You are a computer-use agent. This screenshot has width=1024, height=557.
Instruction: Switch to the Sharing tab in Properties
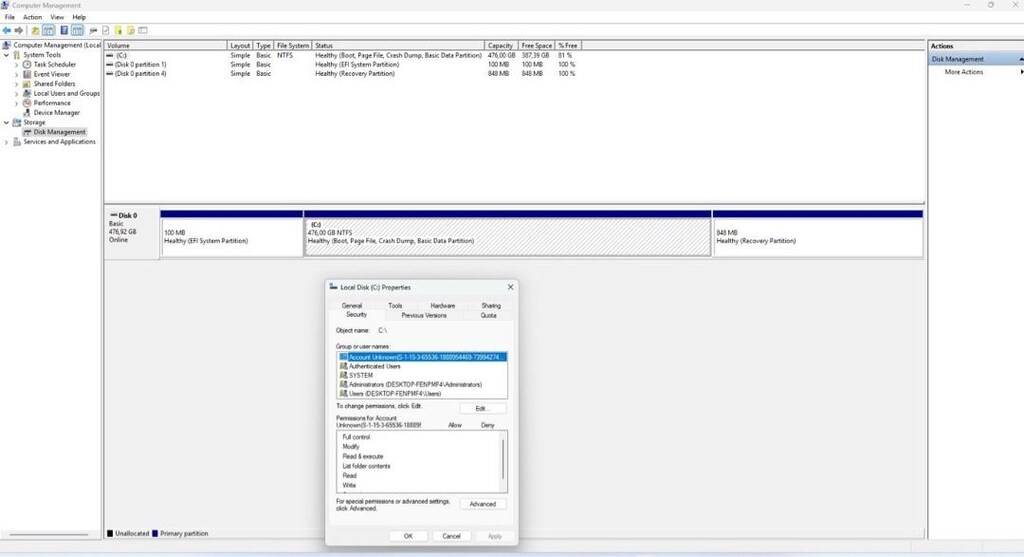tap(490, 306)
